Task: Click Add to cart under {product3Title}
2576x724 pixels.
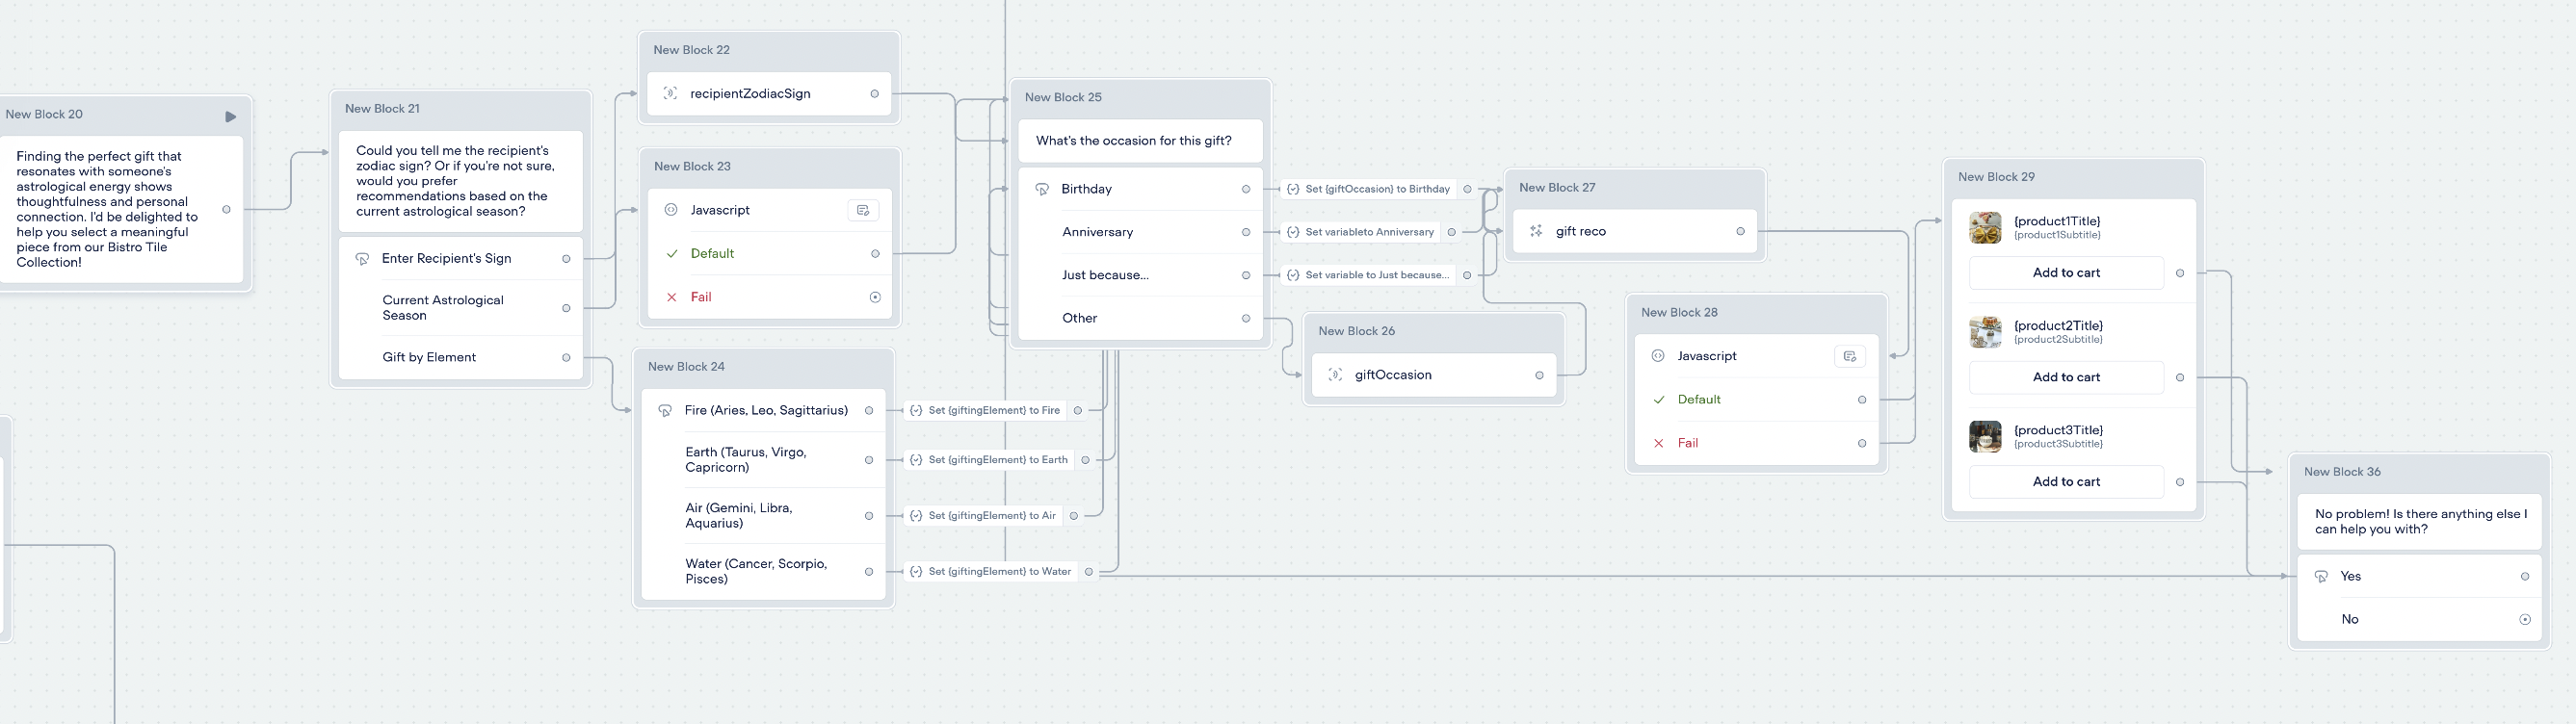Action: point(2065,481)
